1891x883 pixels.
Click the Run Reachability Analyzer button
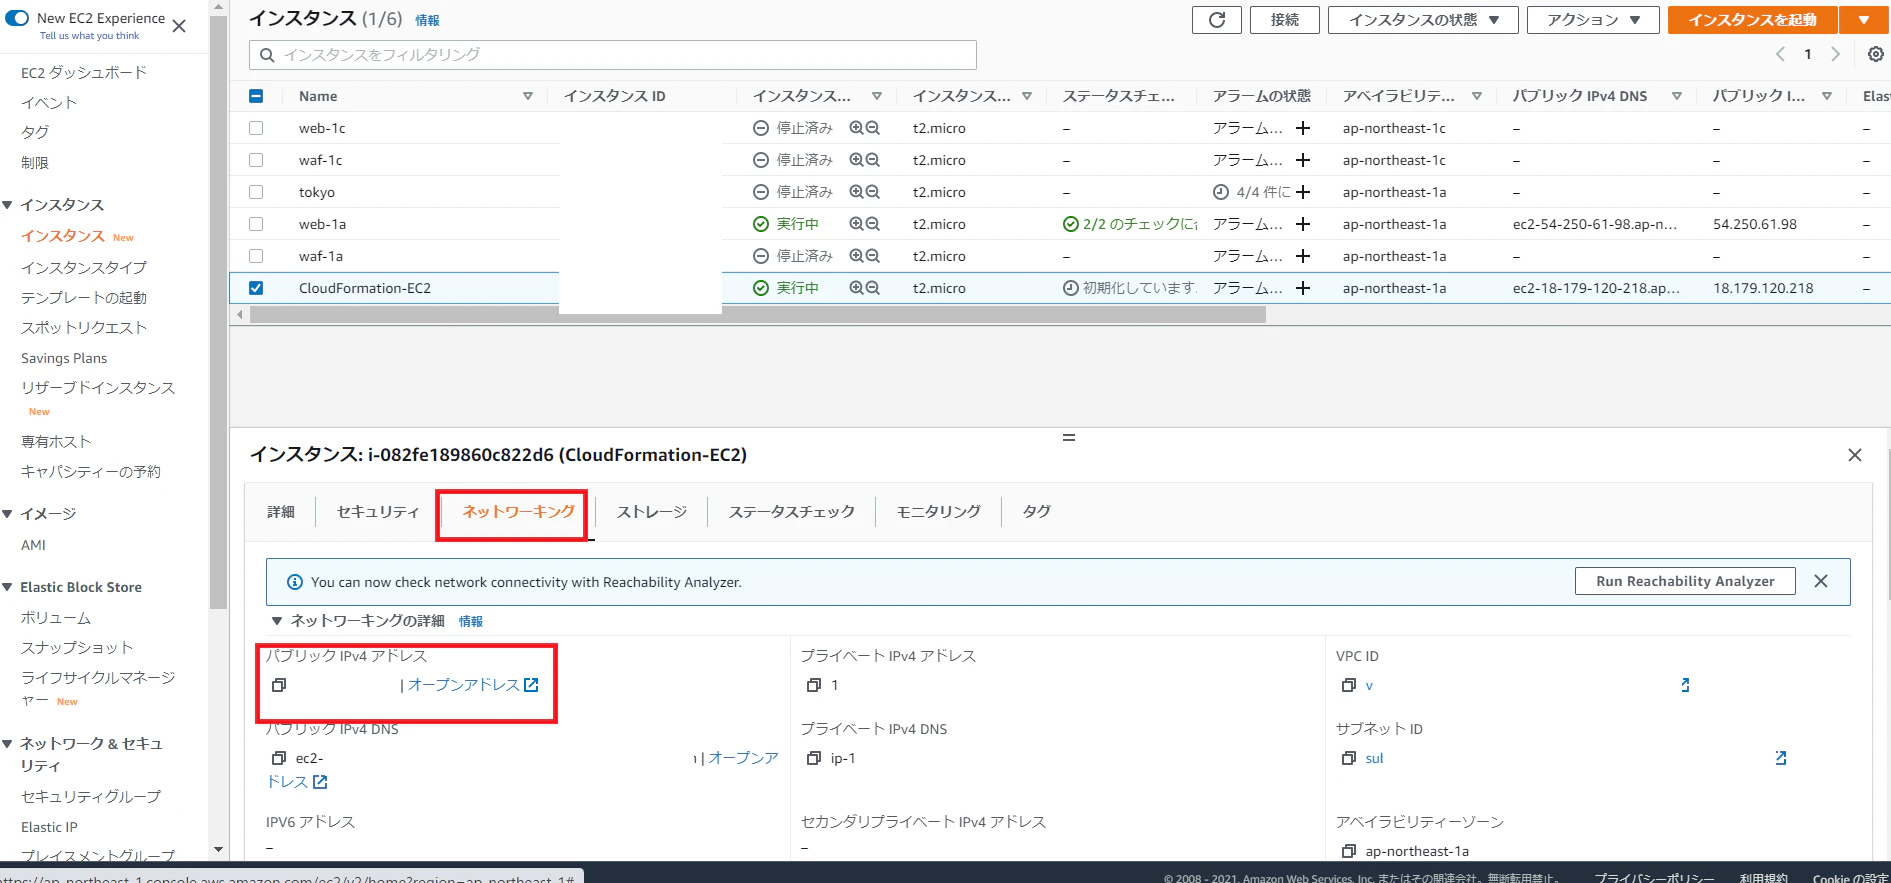pyautogui.click(x=1685, y=581)
